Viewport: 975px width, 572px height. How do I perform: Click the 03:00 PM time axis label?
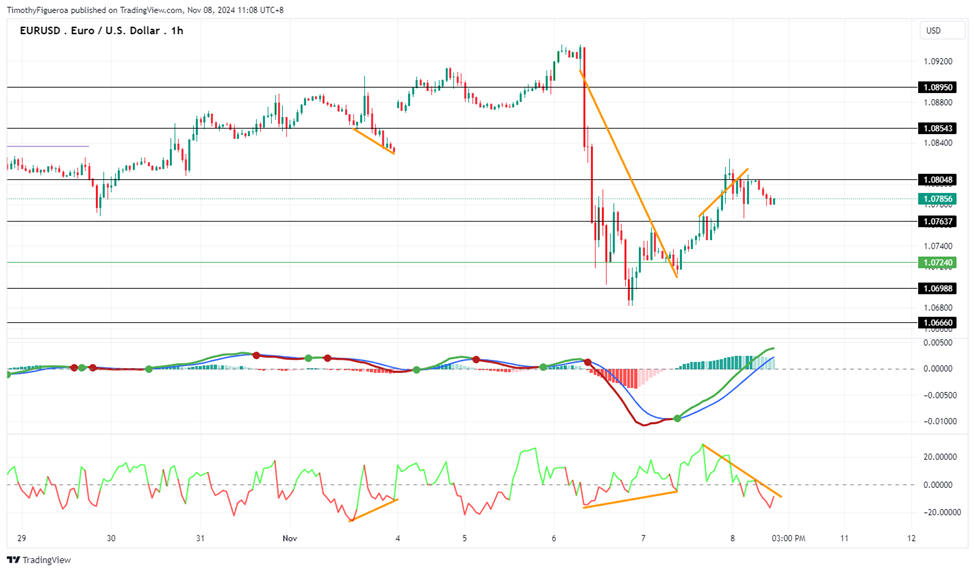789,538
